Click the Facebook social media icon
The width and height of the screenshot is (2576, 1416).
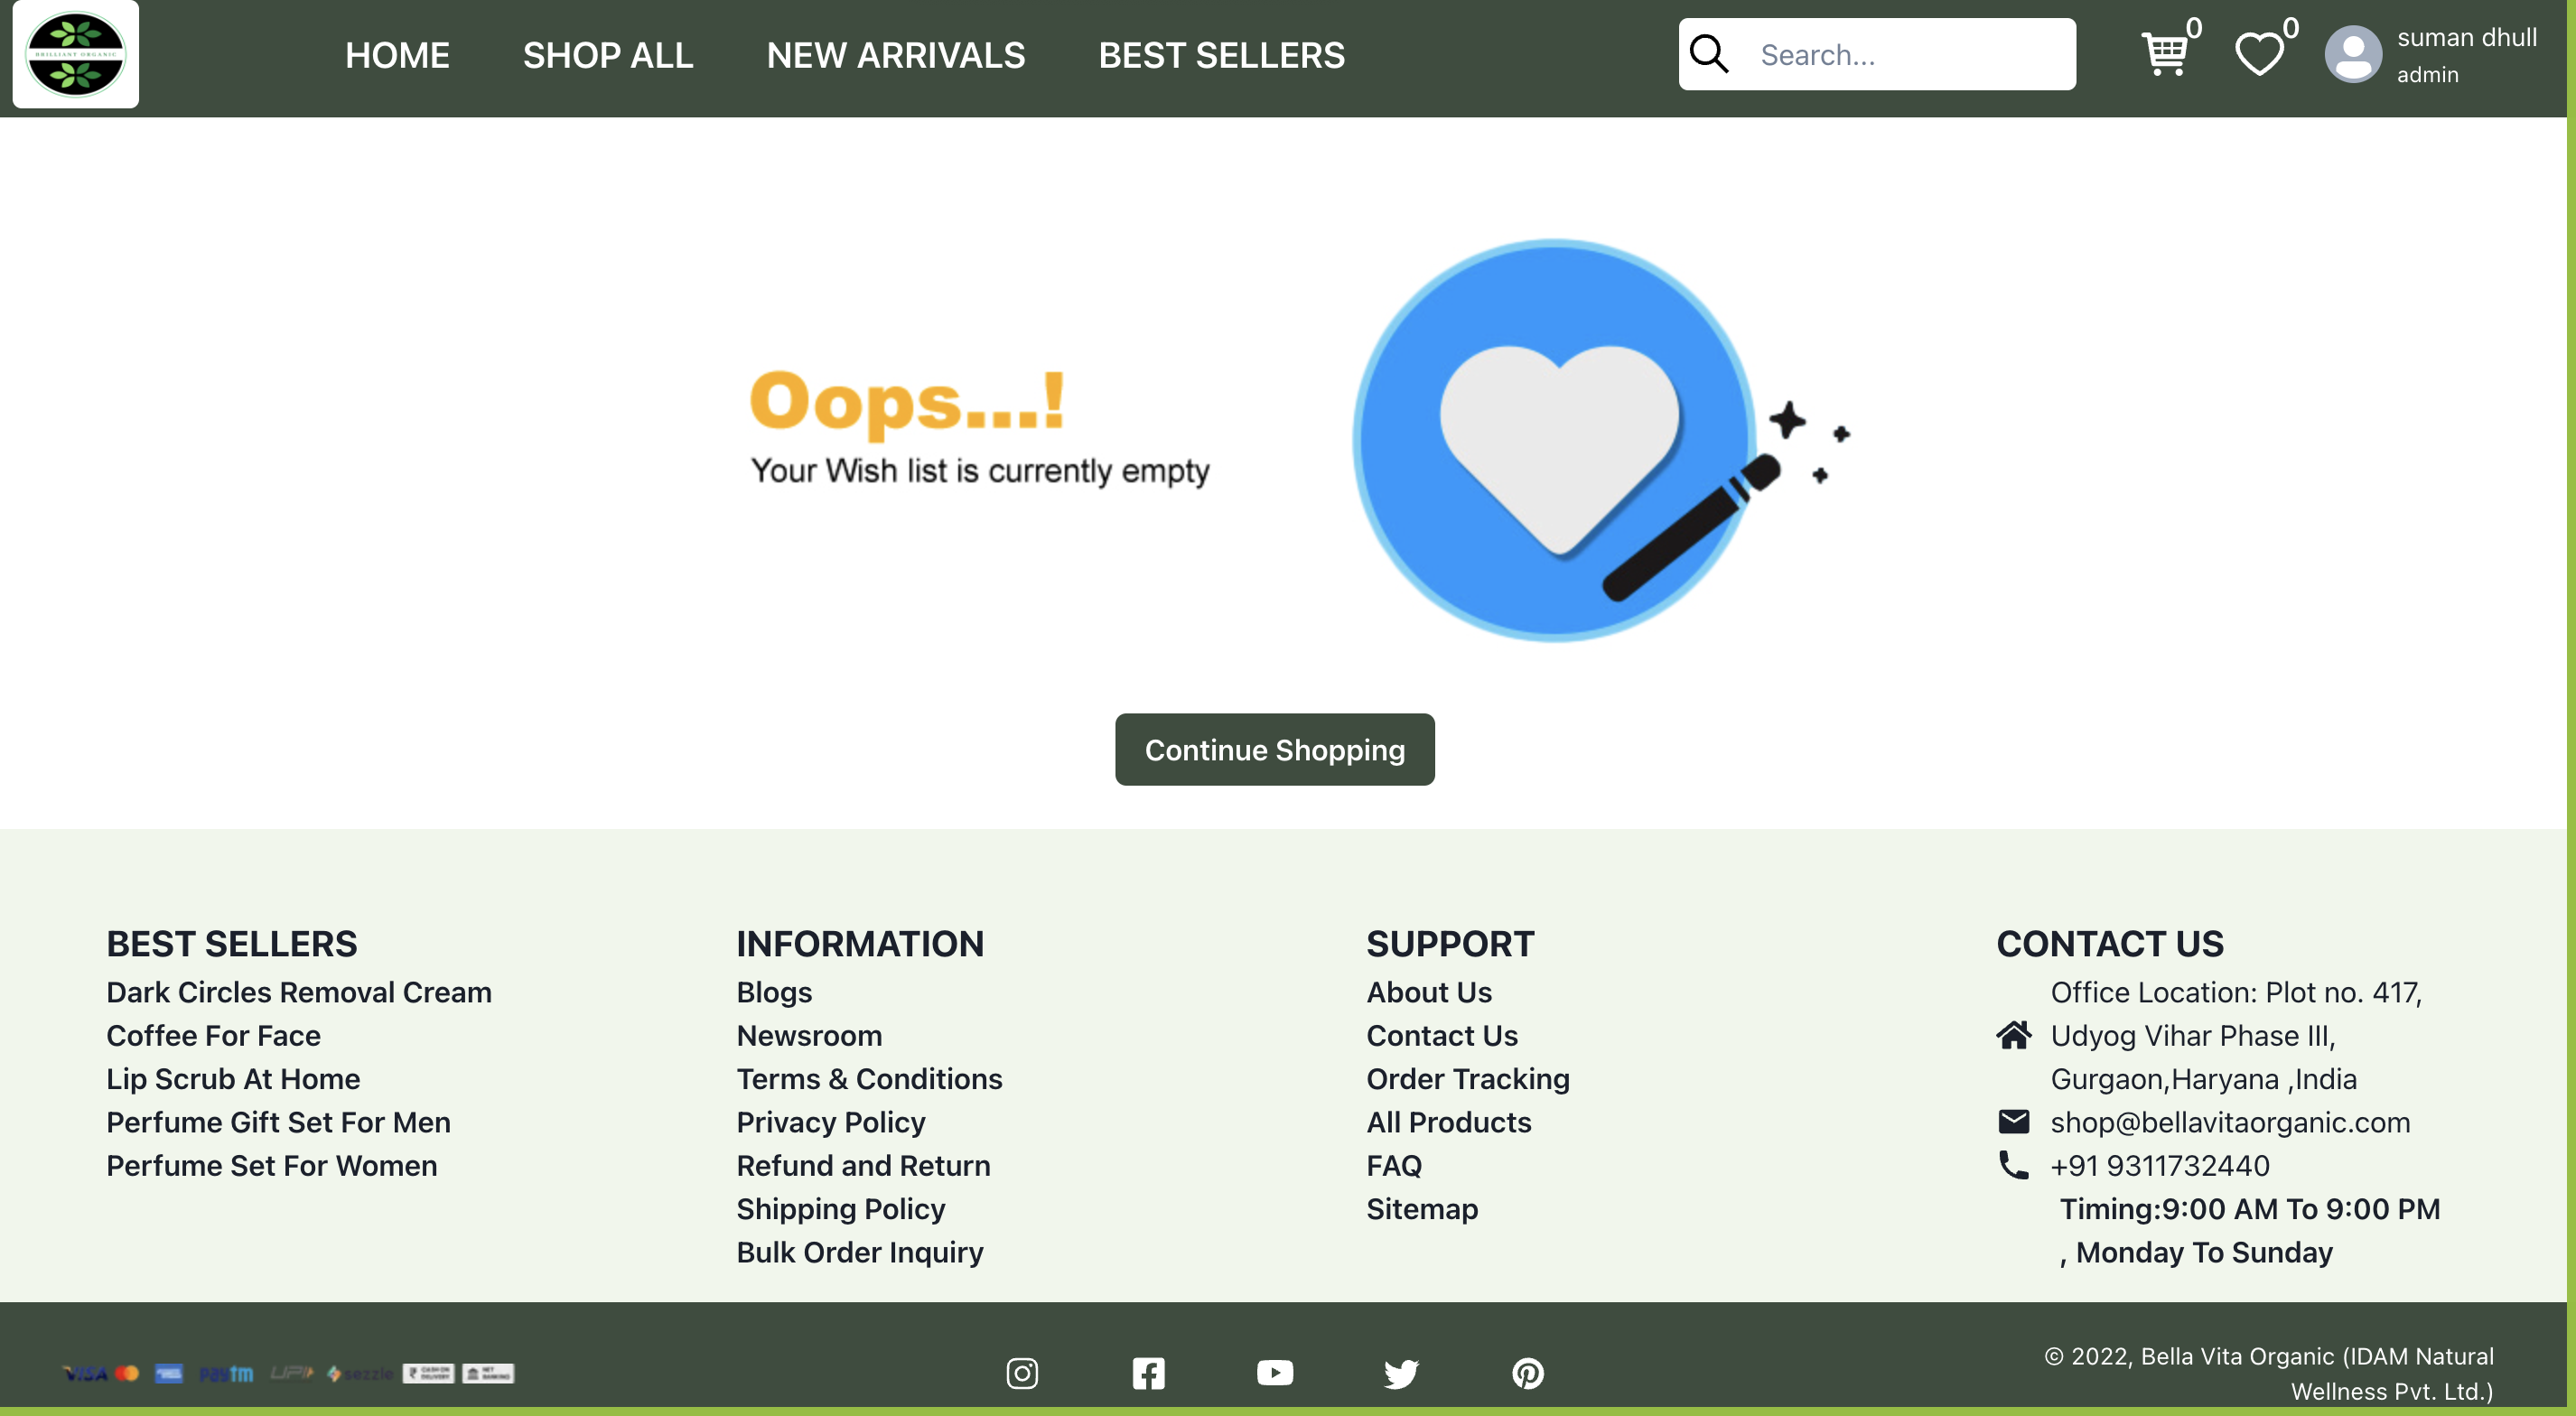[x=1148, y=1371]
